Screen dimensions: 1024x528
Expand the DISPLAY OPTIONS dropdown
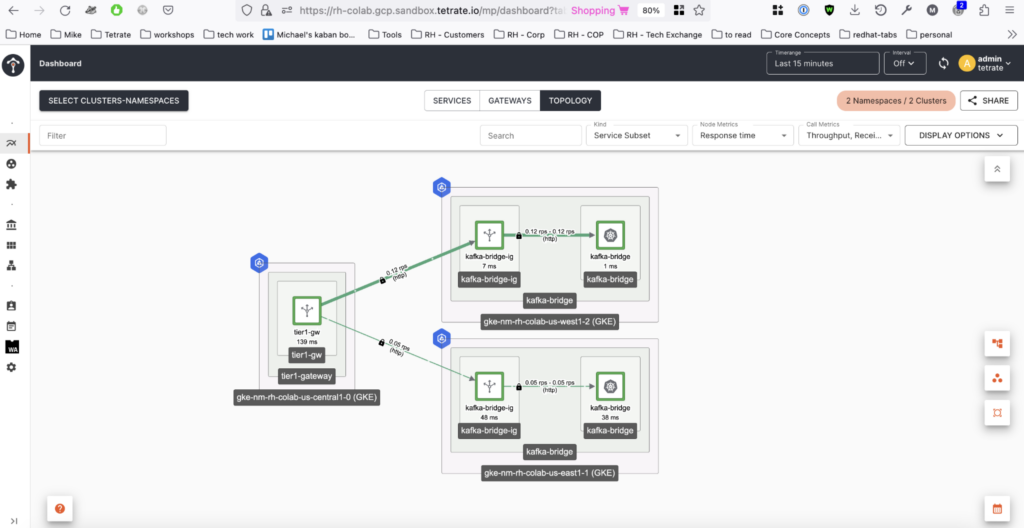(961, 135)
